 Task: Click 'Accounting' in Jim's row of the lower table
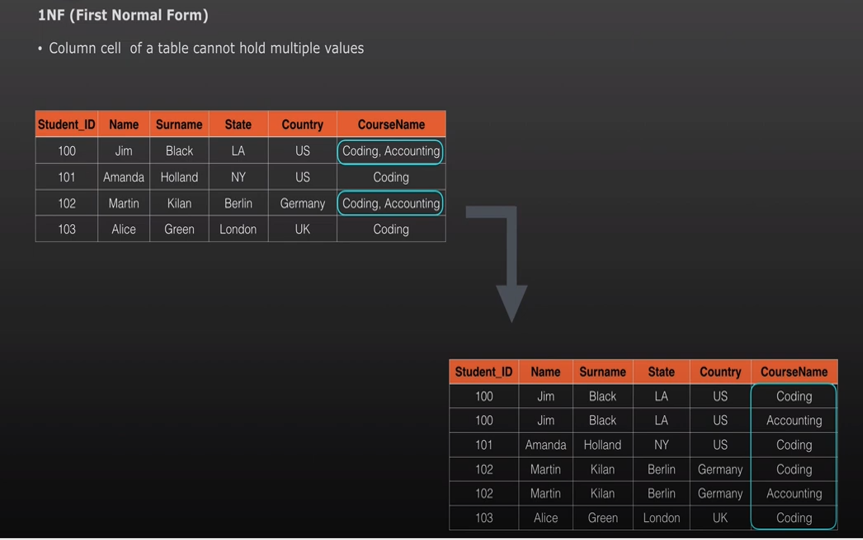794,421
